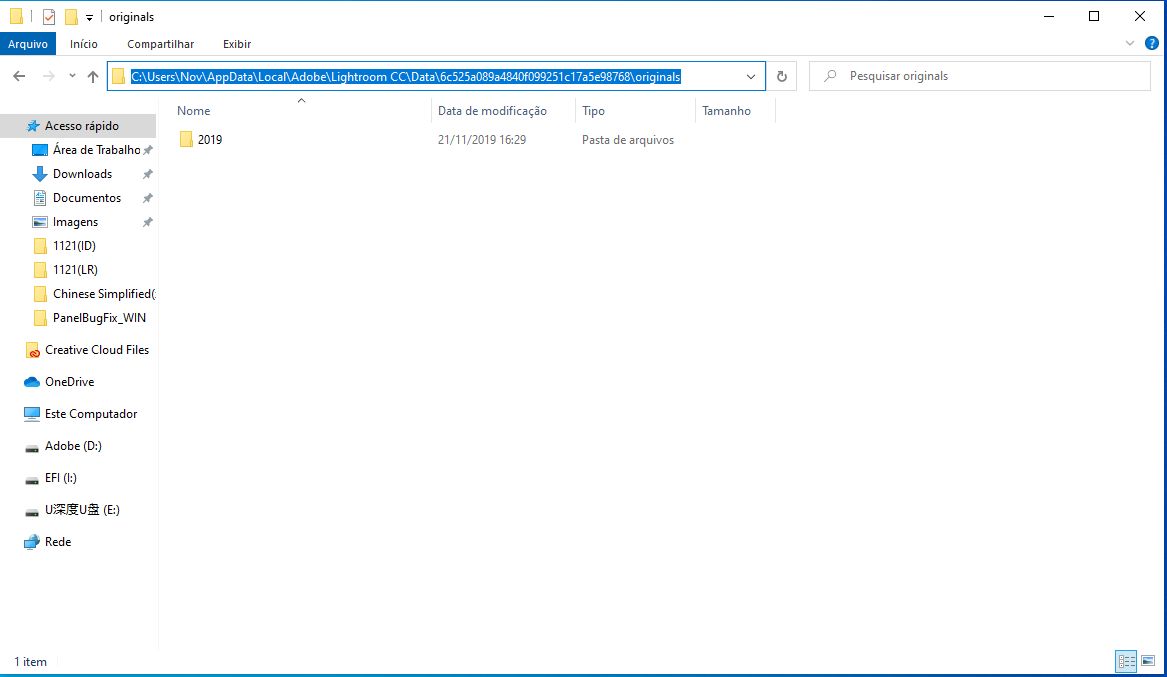Viewport: 1167px width, 677px height.
Task: Click the Properties quick access toolbar icon
Action: (x=48, y=16)
